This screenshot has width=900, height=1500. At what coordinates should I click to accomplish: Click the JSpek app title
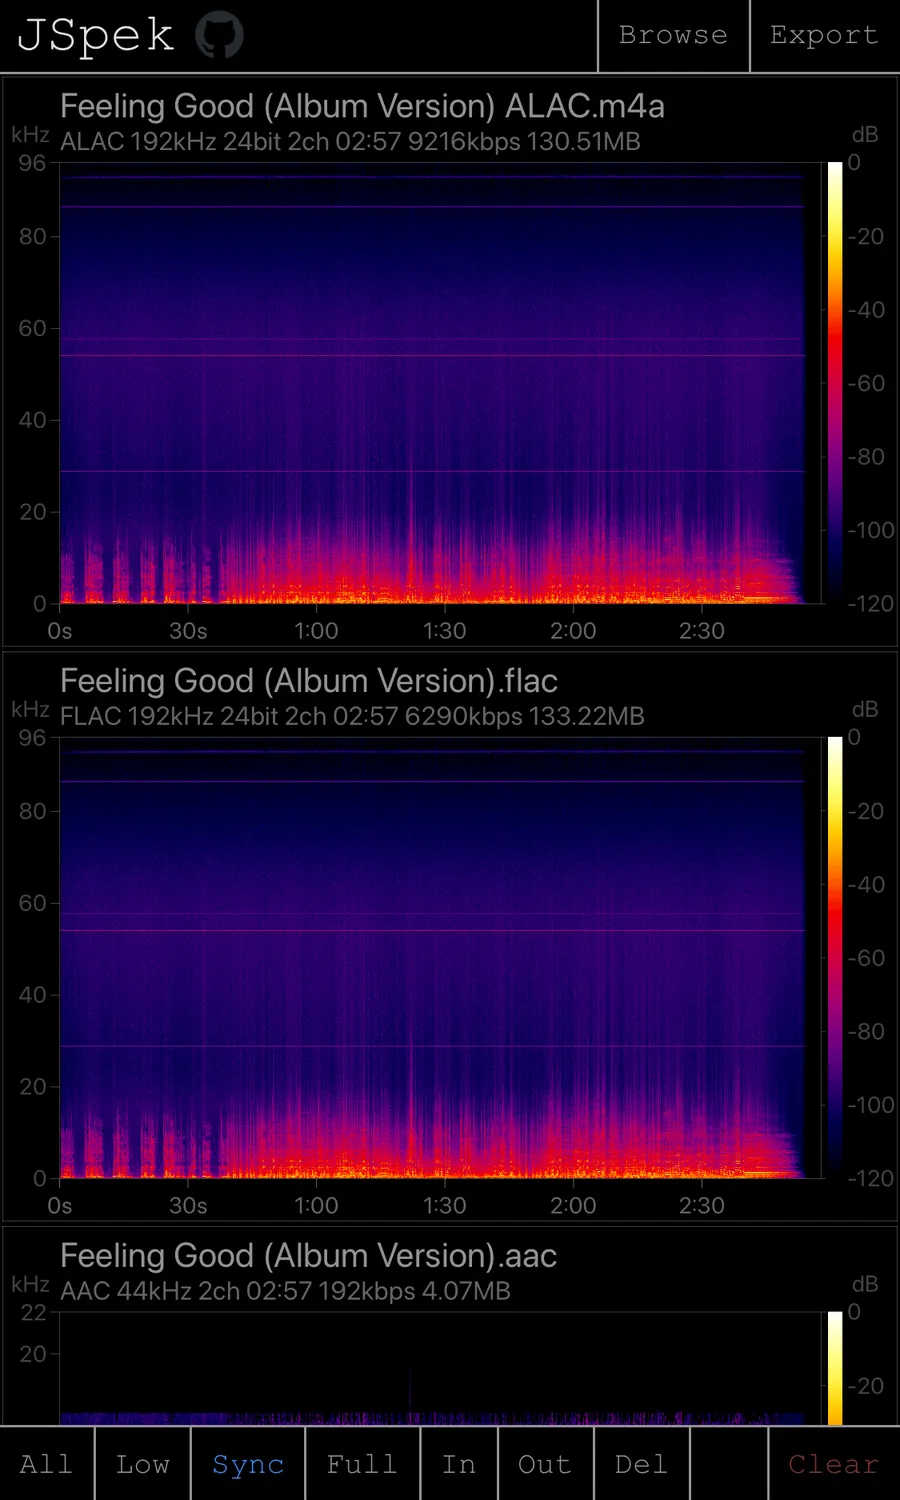coord(96,36)
